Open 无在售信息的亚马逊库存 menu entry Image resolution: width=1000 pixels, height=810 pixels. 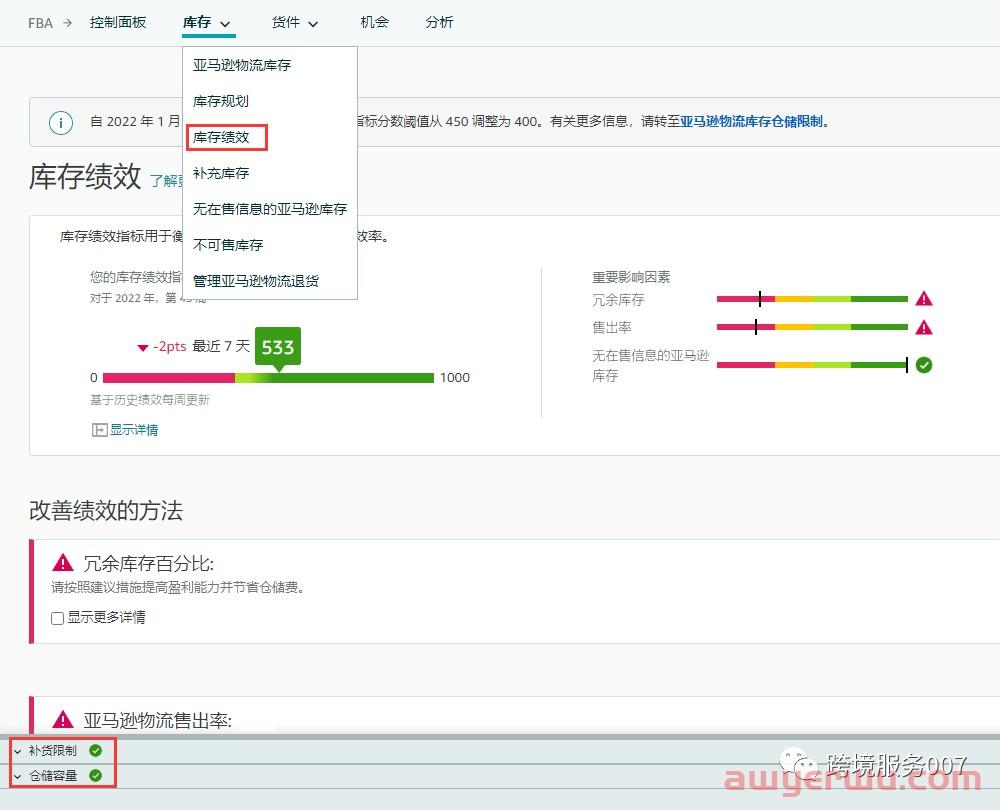click(x=270, y=209)
